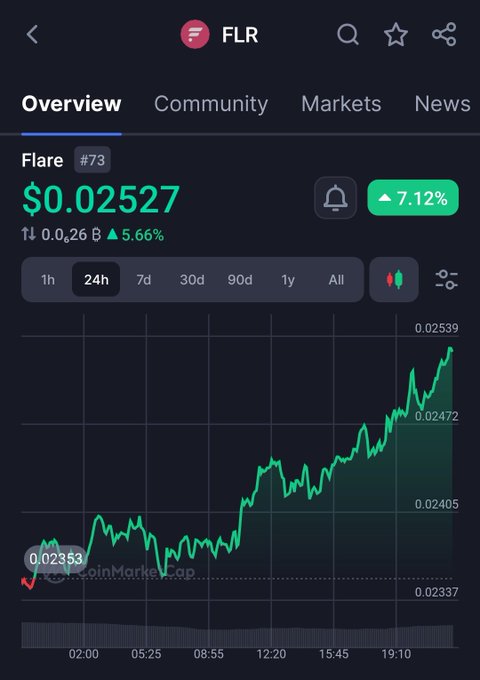Select the 90d chart range
The height and width of the screenshot is (680, 480).
[x=240, y=280]
